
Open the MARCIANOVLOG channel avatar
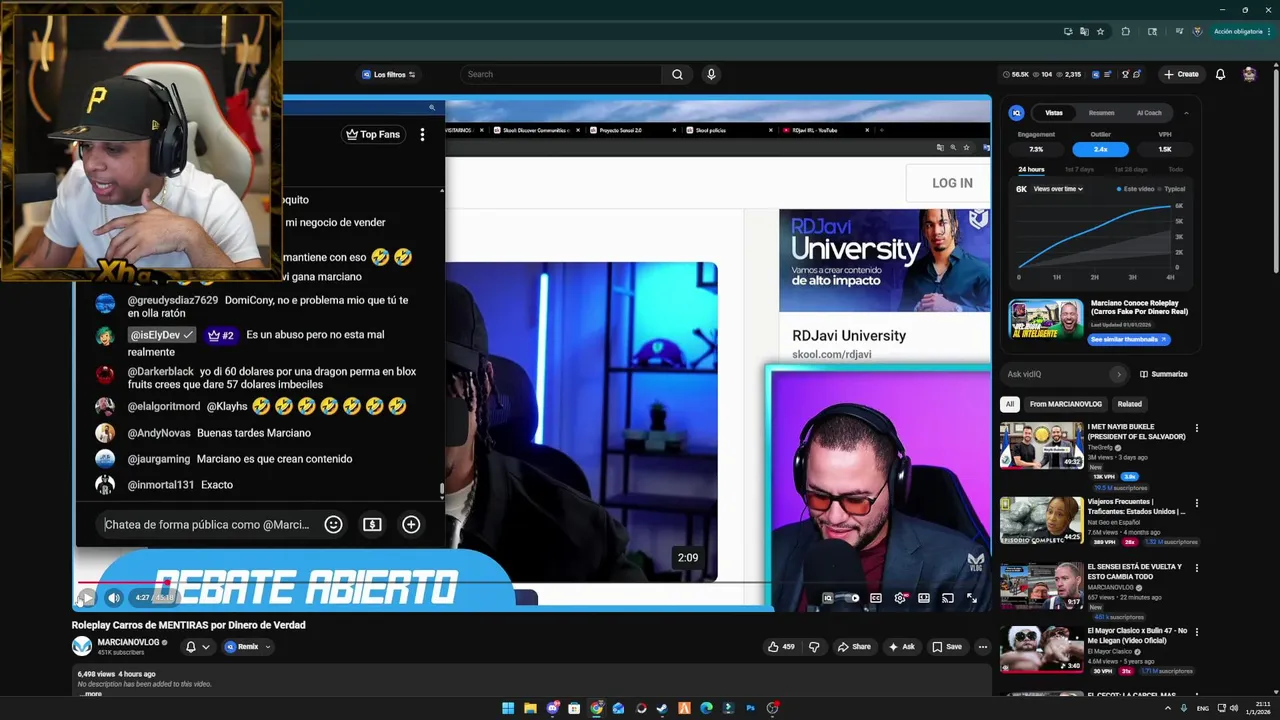pos(82,646)
